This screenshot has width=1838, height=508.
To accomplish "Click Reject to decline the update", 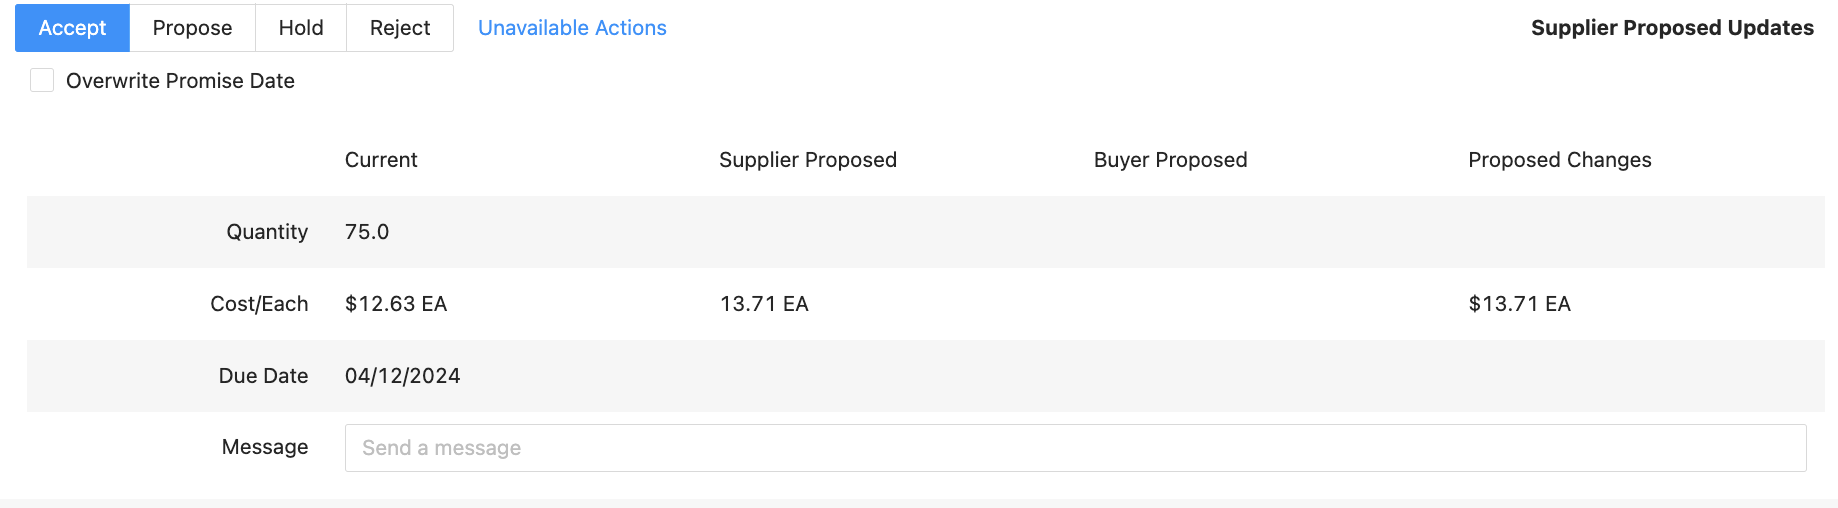I will pyautogui.click(x=400, y=28).
